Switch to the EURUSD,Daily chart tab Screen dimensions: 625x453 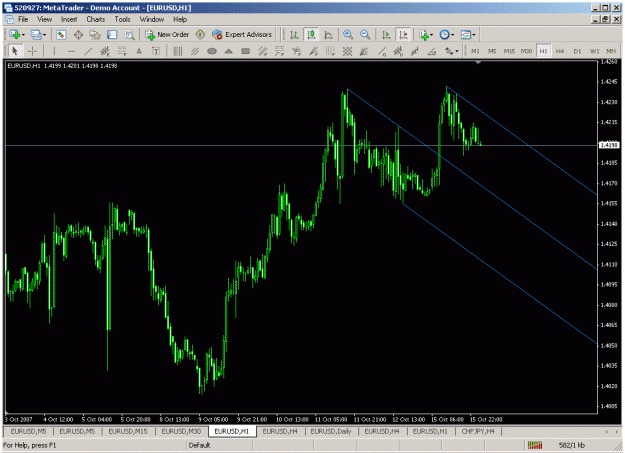click(x=331, y=431)
